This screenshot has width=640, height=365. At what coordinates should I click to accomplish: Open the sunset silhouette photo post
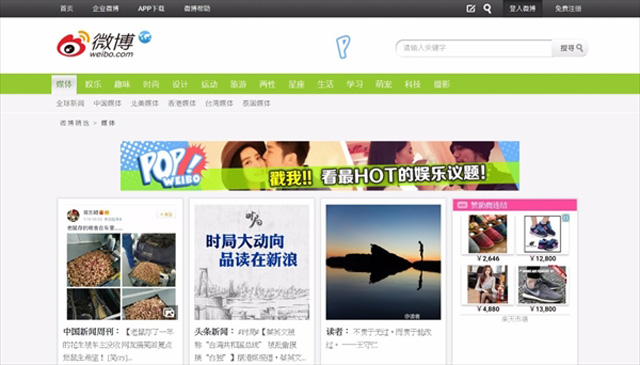(x=383, y=262)
